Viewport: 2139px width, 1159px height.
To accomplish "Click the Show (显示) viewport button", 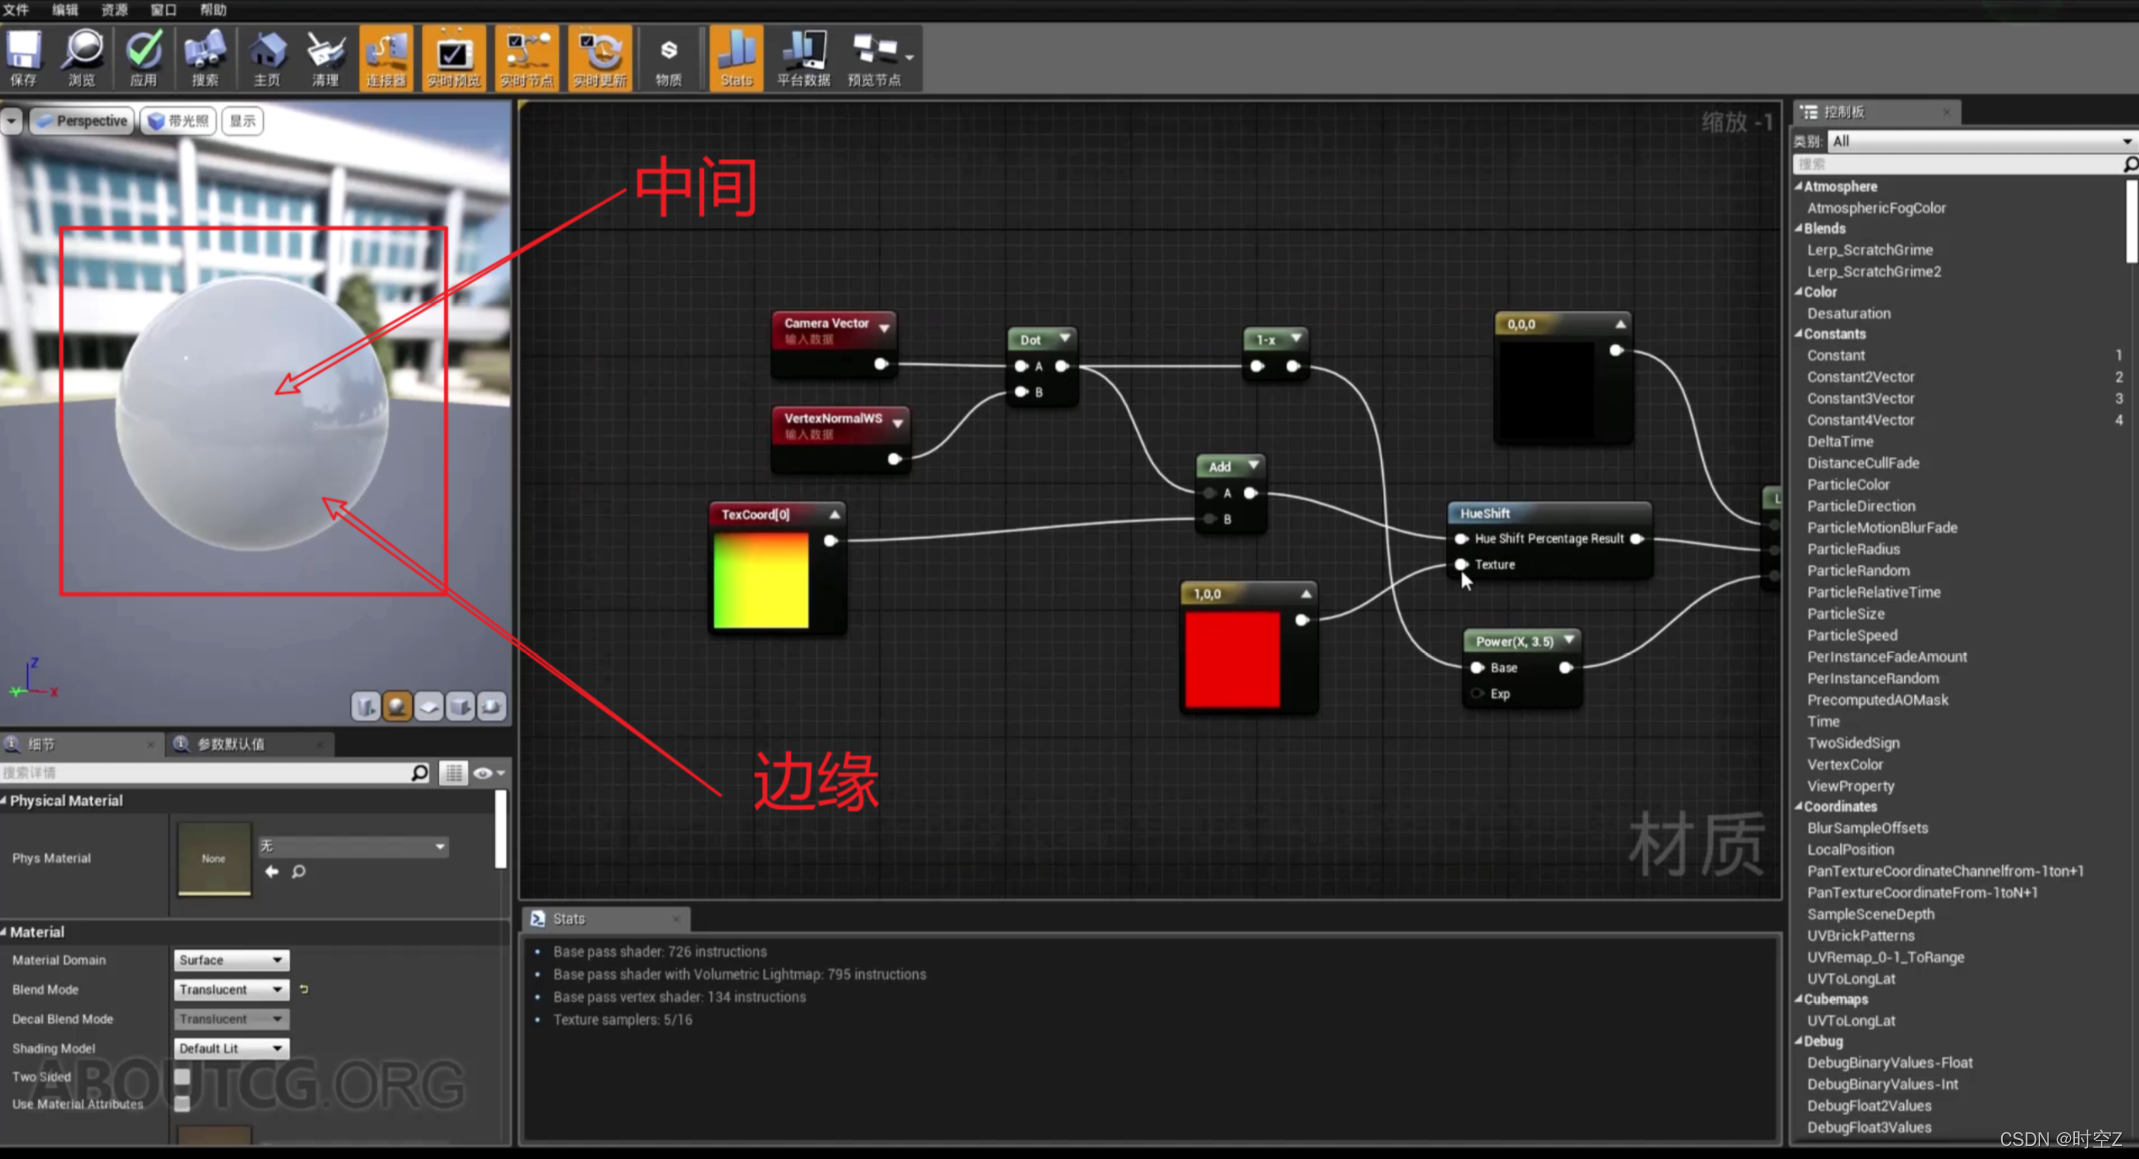I will [242, 121].
